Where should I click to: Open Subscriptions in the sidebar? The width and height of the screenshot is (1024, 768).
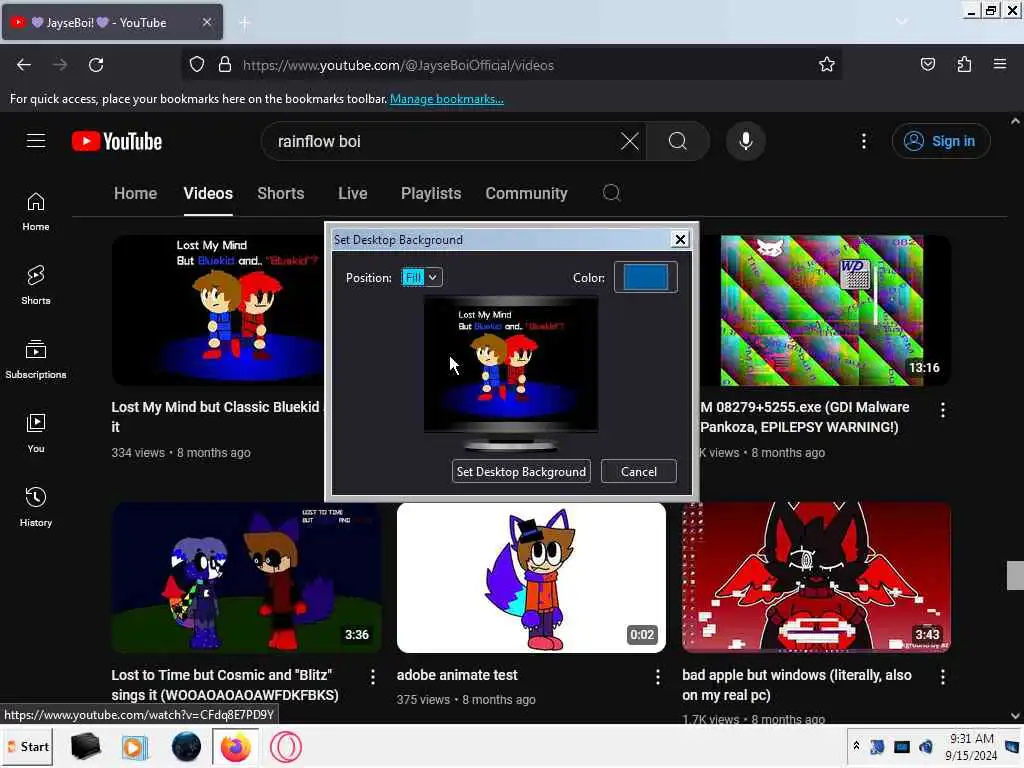[36, 359]
